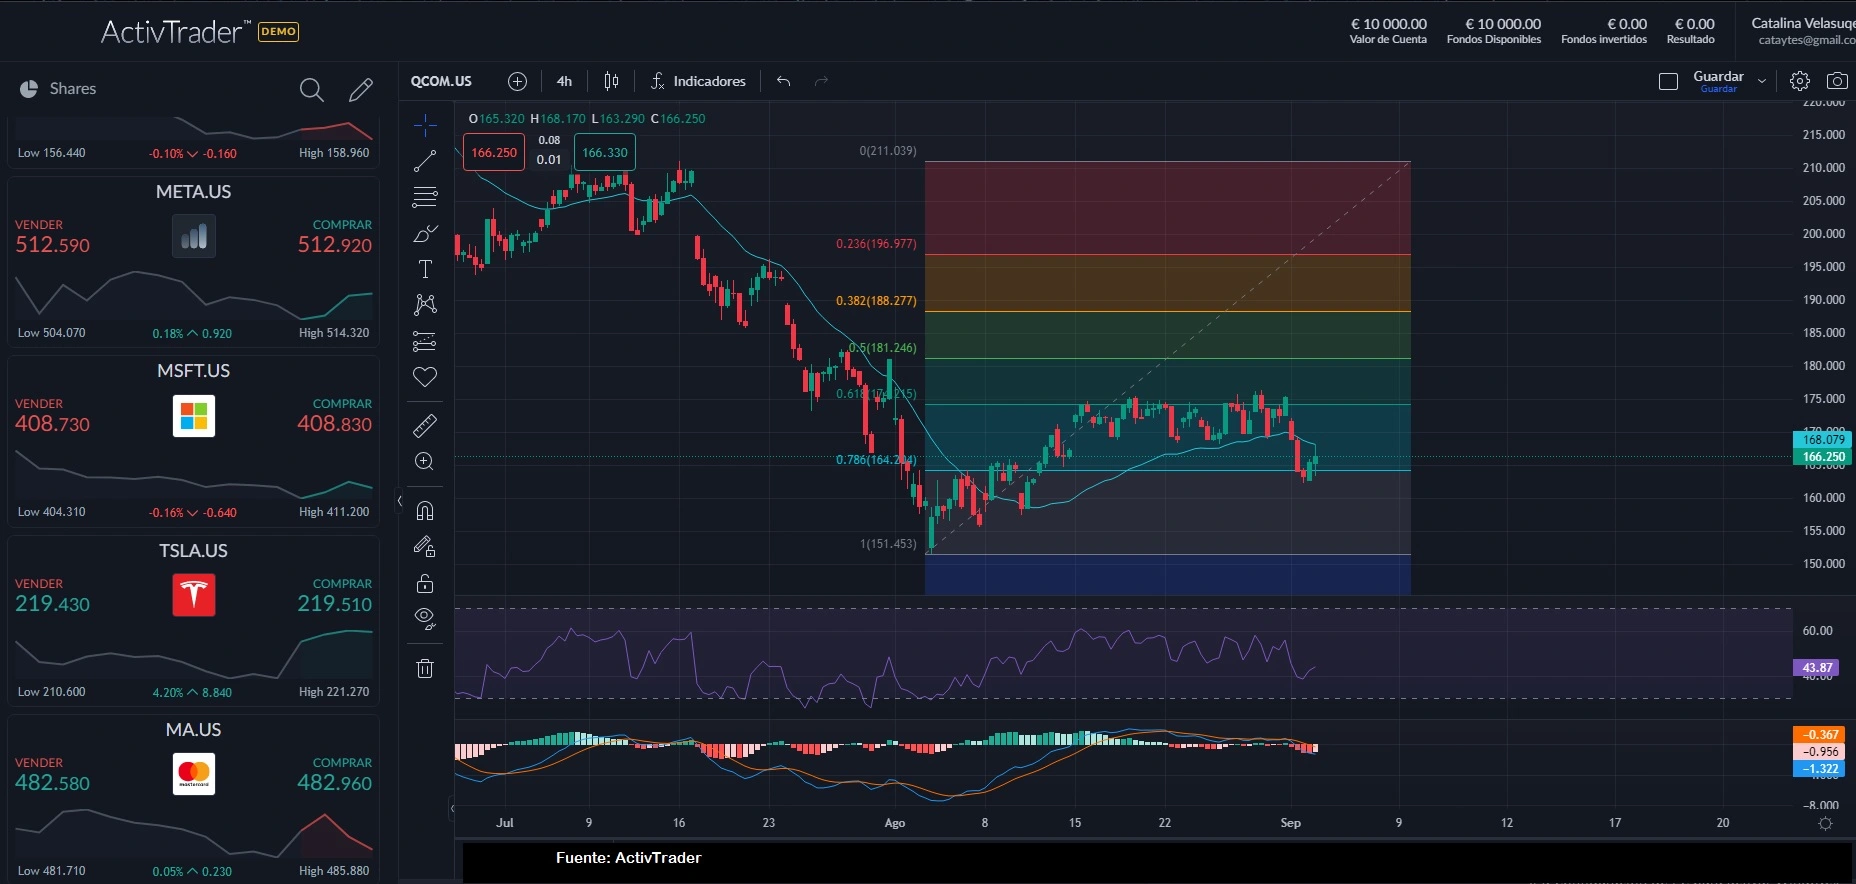1856x884 pixels.
Task: Toggle visibility of drawings eye icon
Action: point(425,618)
